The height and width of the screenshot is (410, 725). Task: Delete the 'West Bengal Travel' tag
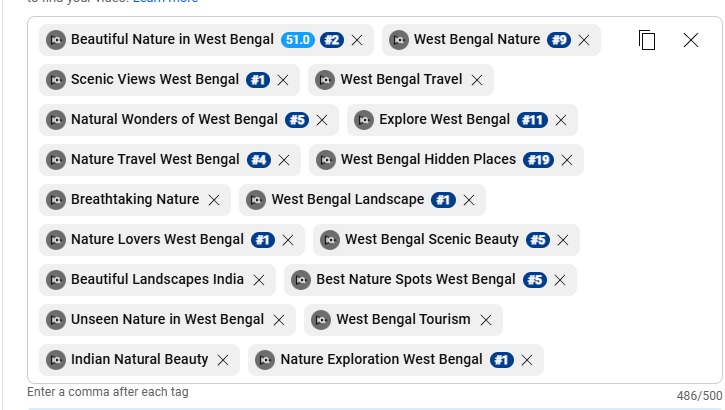[x=476, y=80]
